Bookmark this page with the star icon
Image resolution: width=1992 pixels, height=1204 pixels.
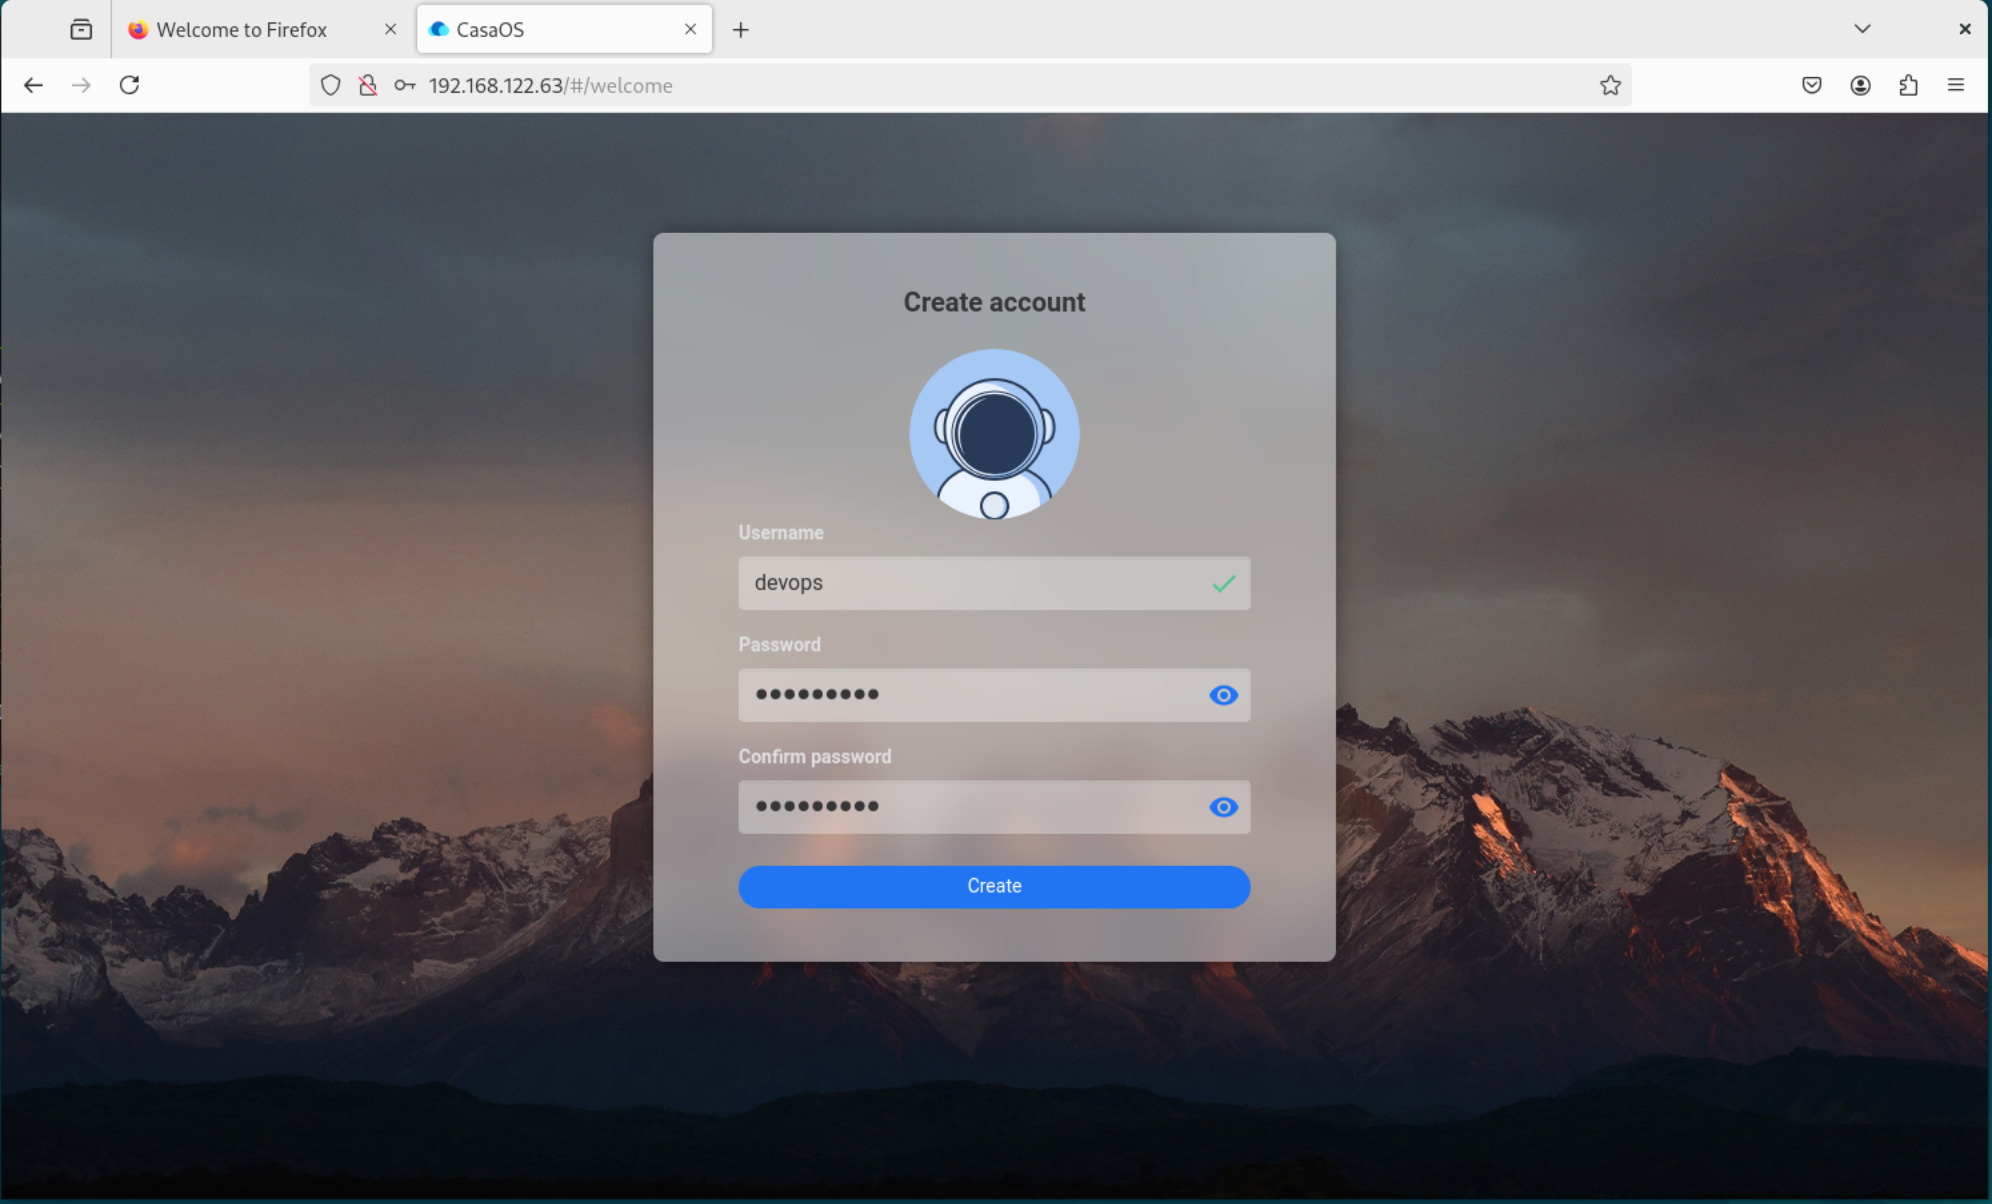pyautogui.click(x=1609, y=85)
